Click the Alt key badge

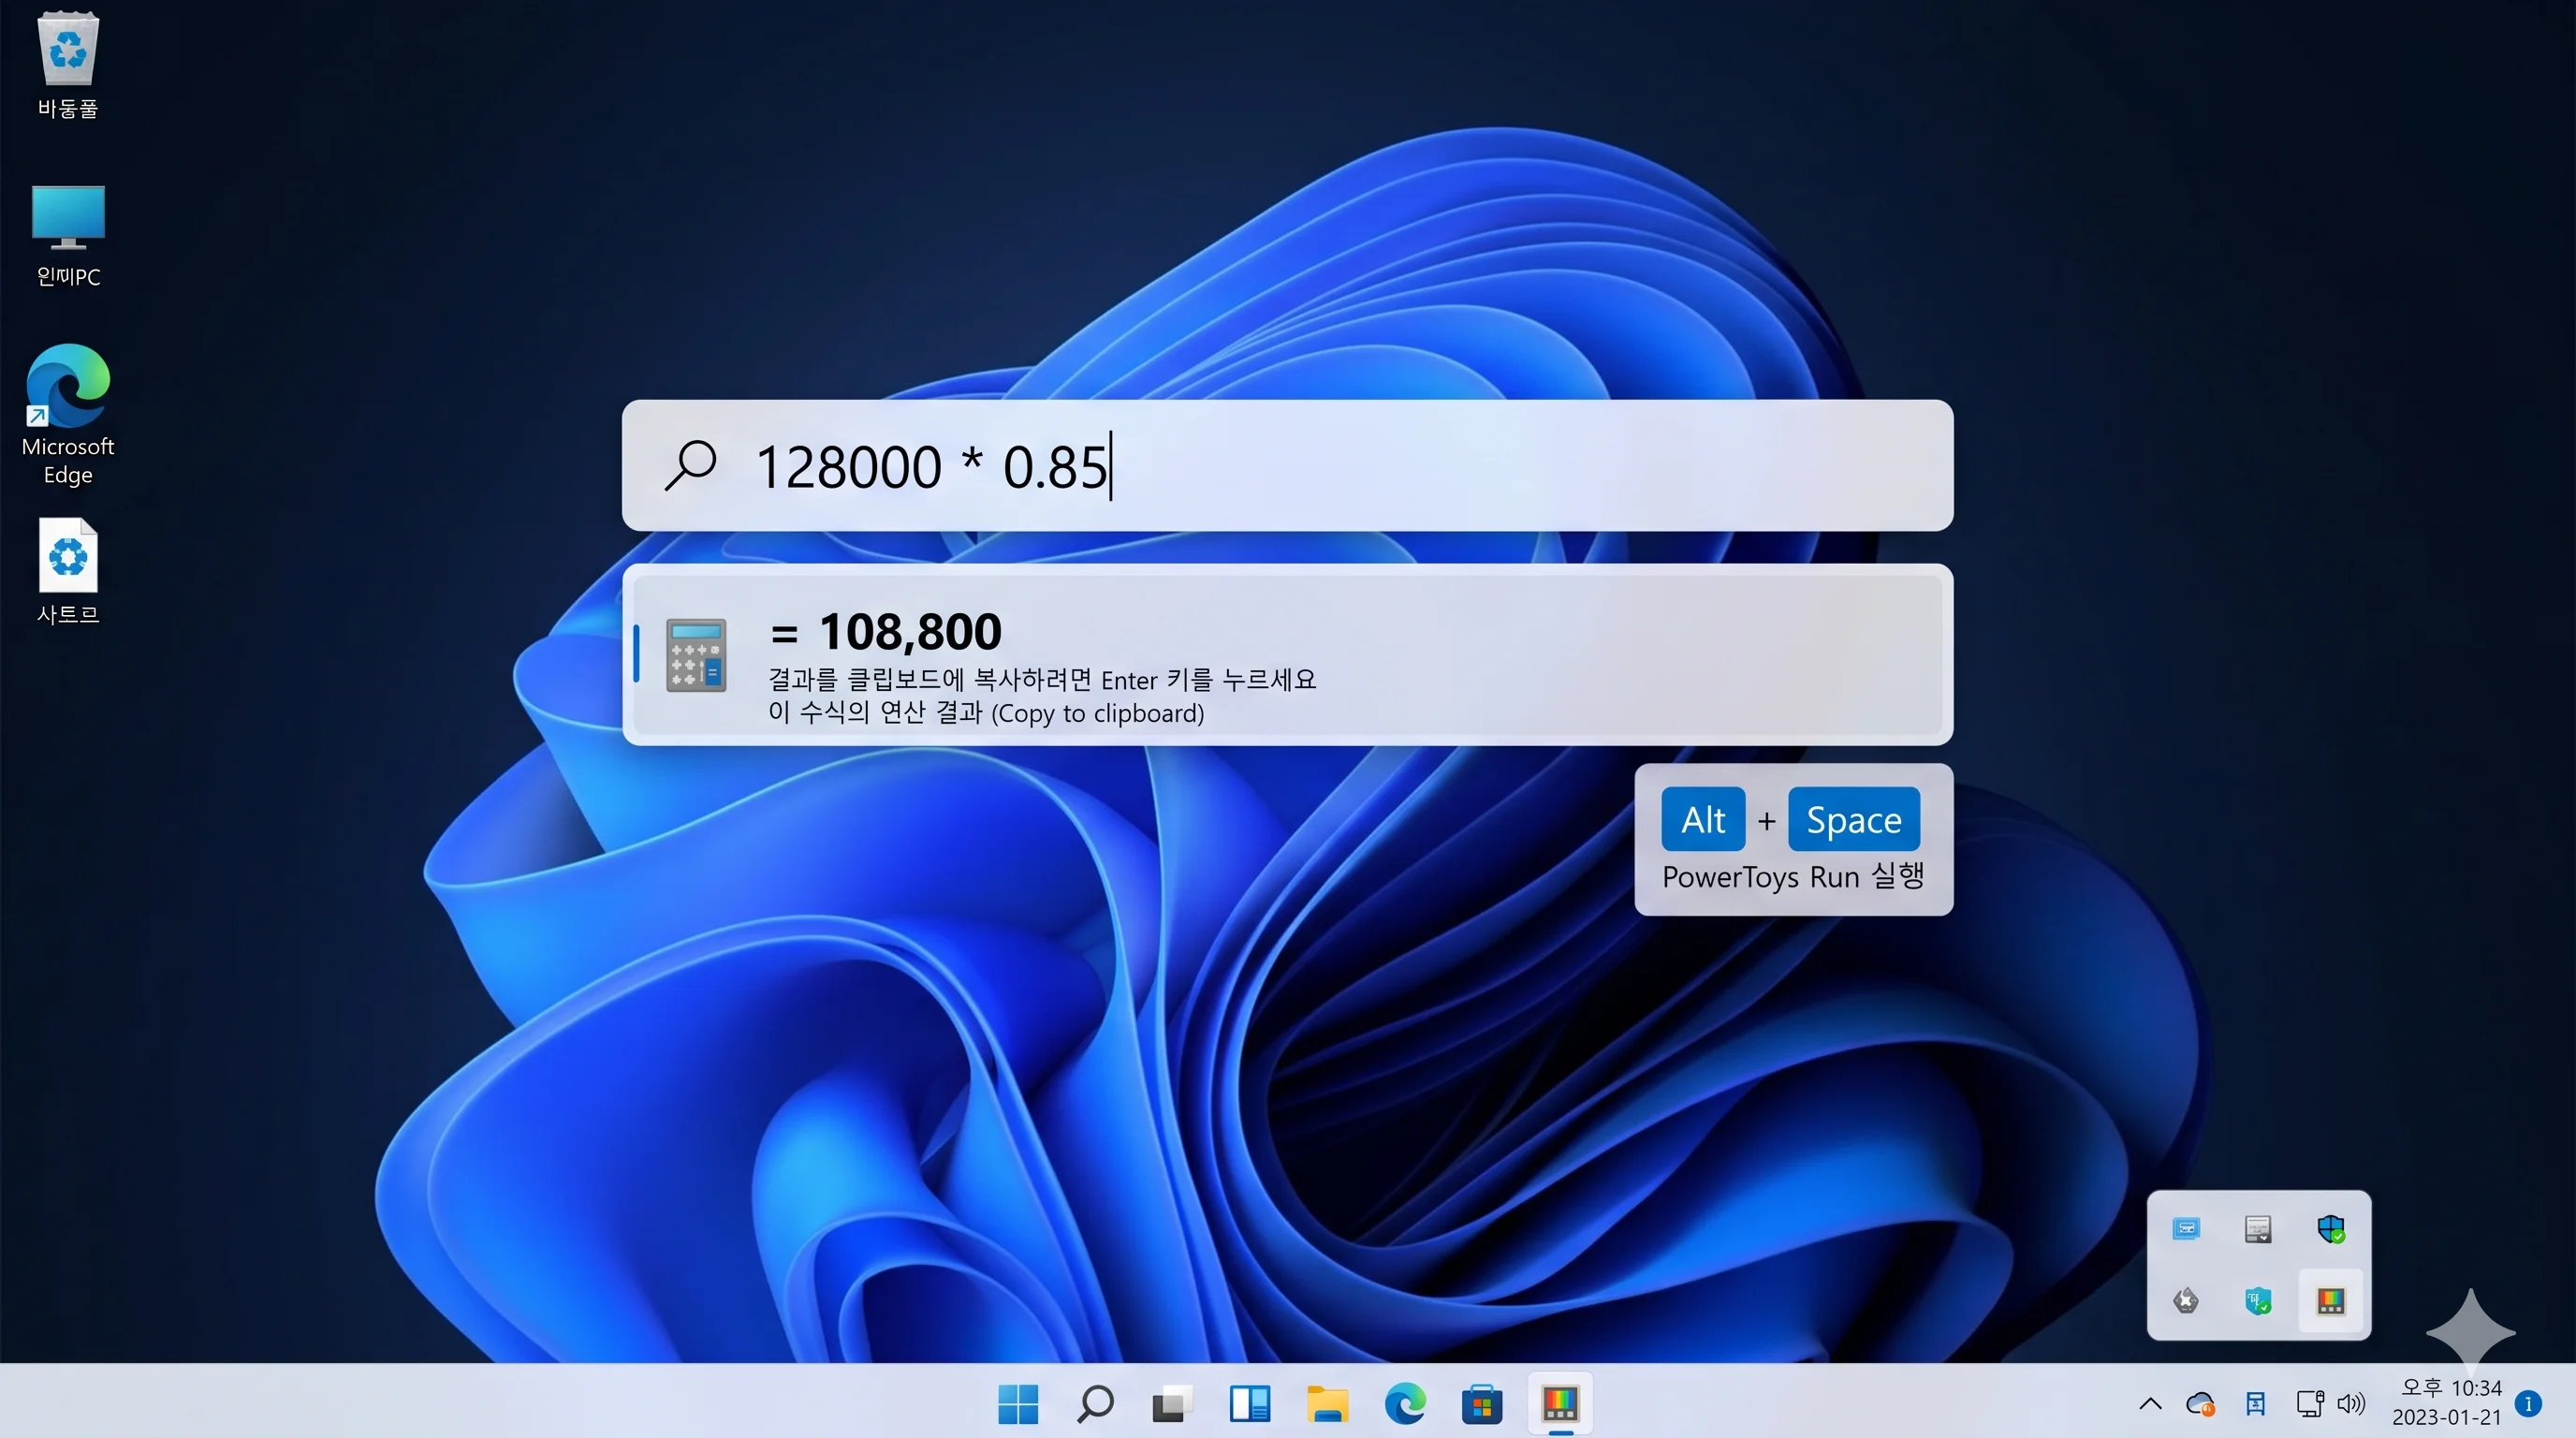pyautogui.click(x=1703, y=819)
